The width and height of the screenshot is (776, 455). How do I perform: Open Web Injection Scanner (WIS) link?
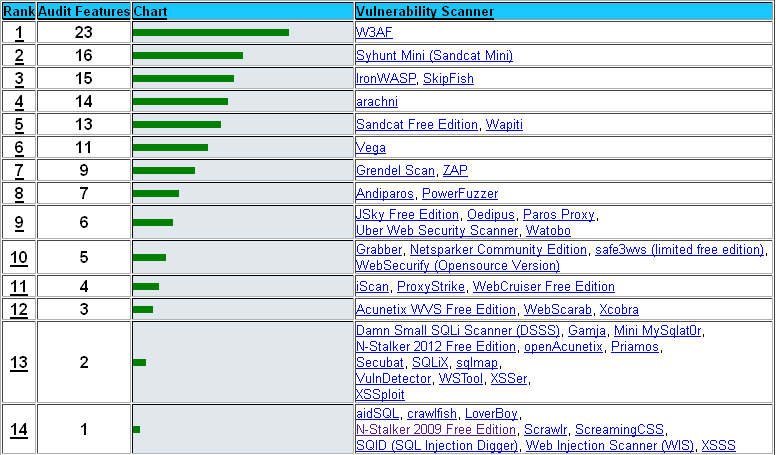pyautogui.click(x=610, y=446)
